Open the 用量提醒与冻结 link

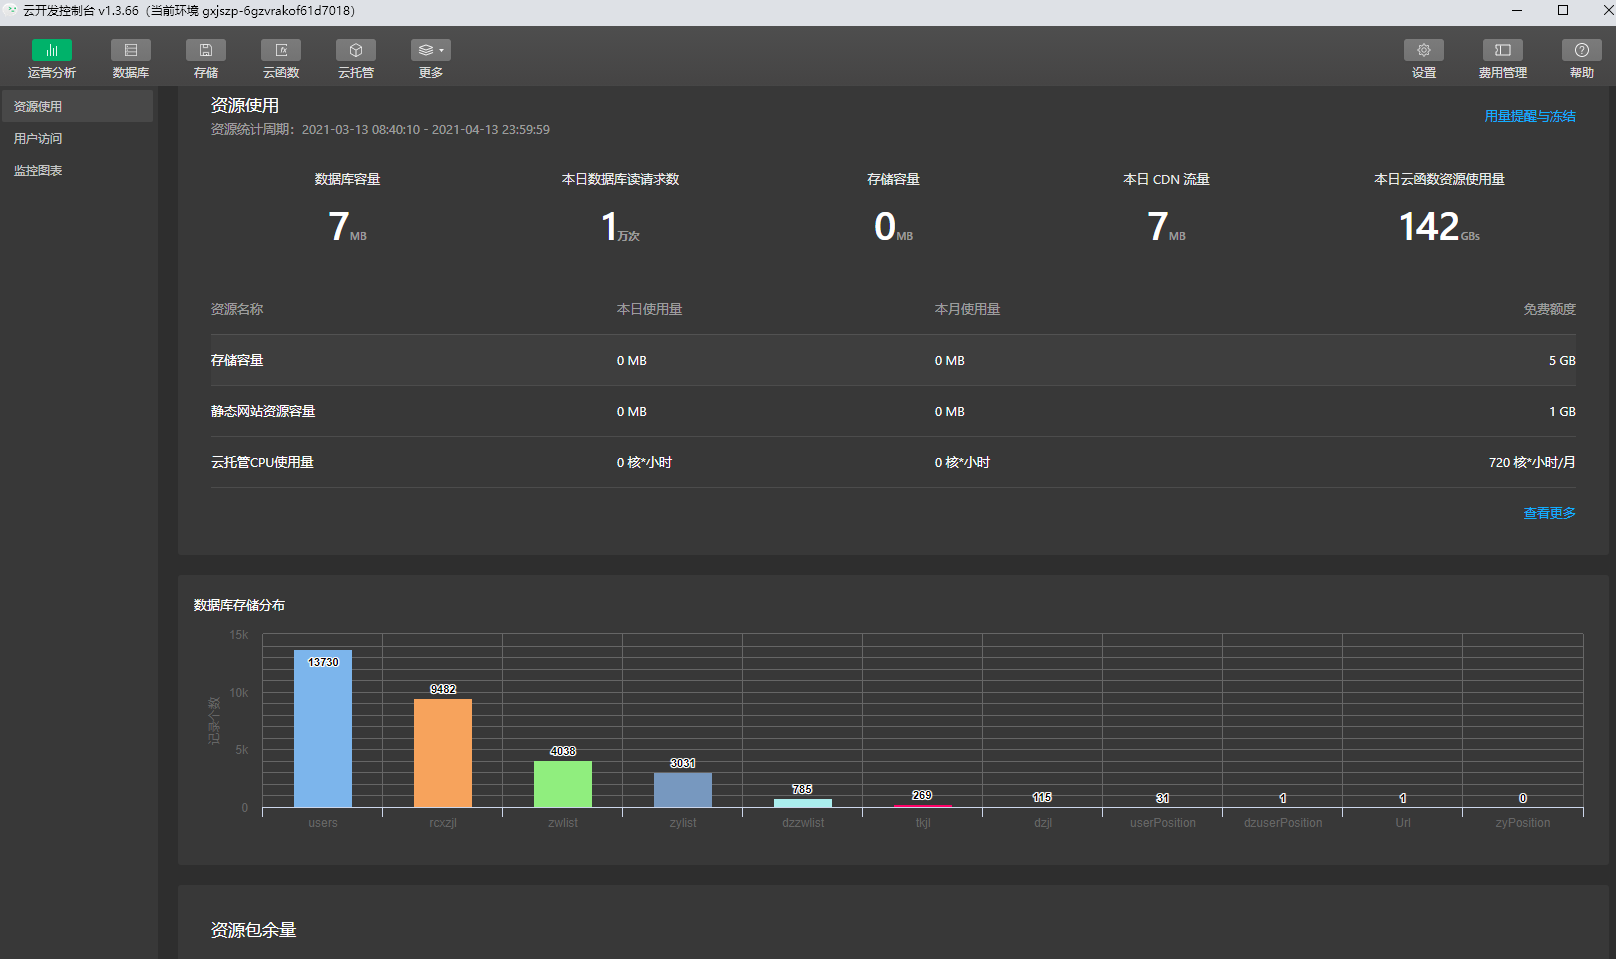(x=1530, y=116)
